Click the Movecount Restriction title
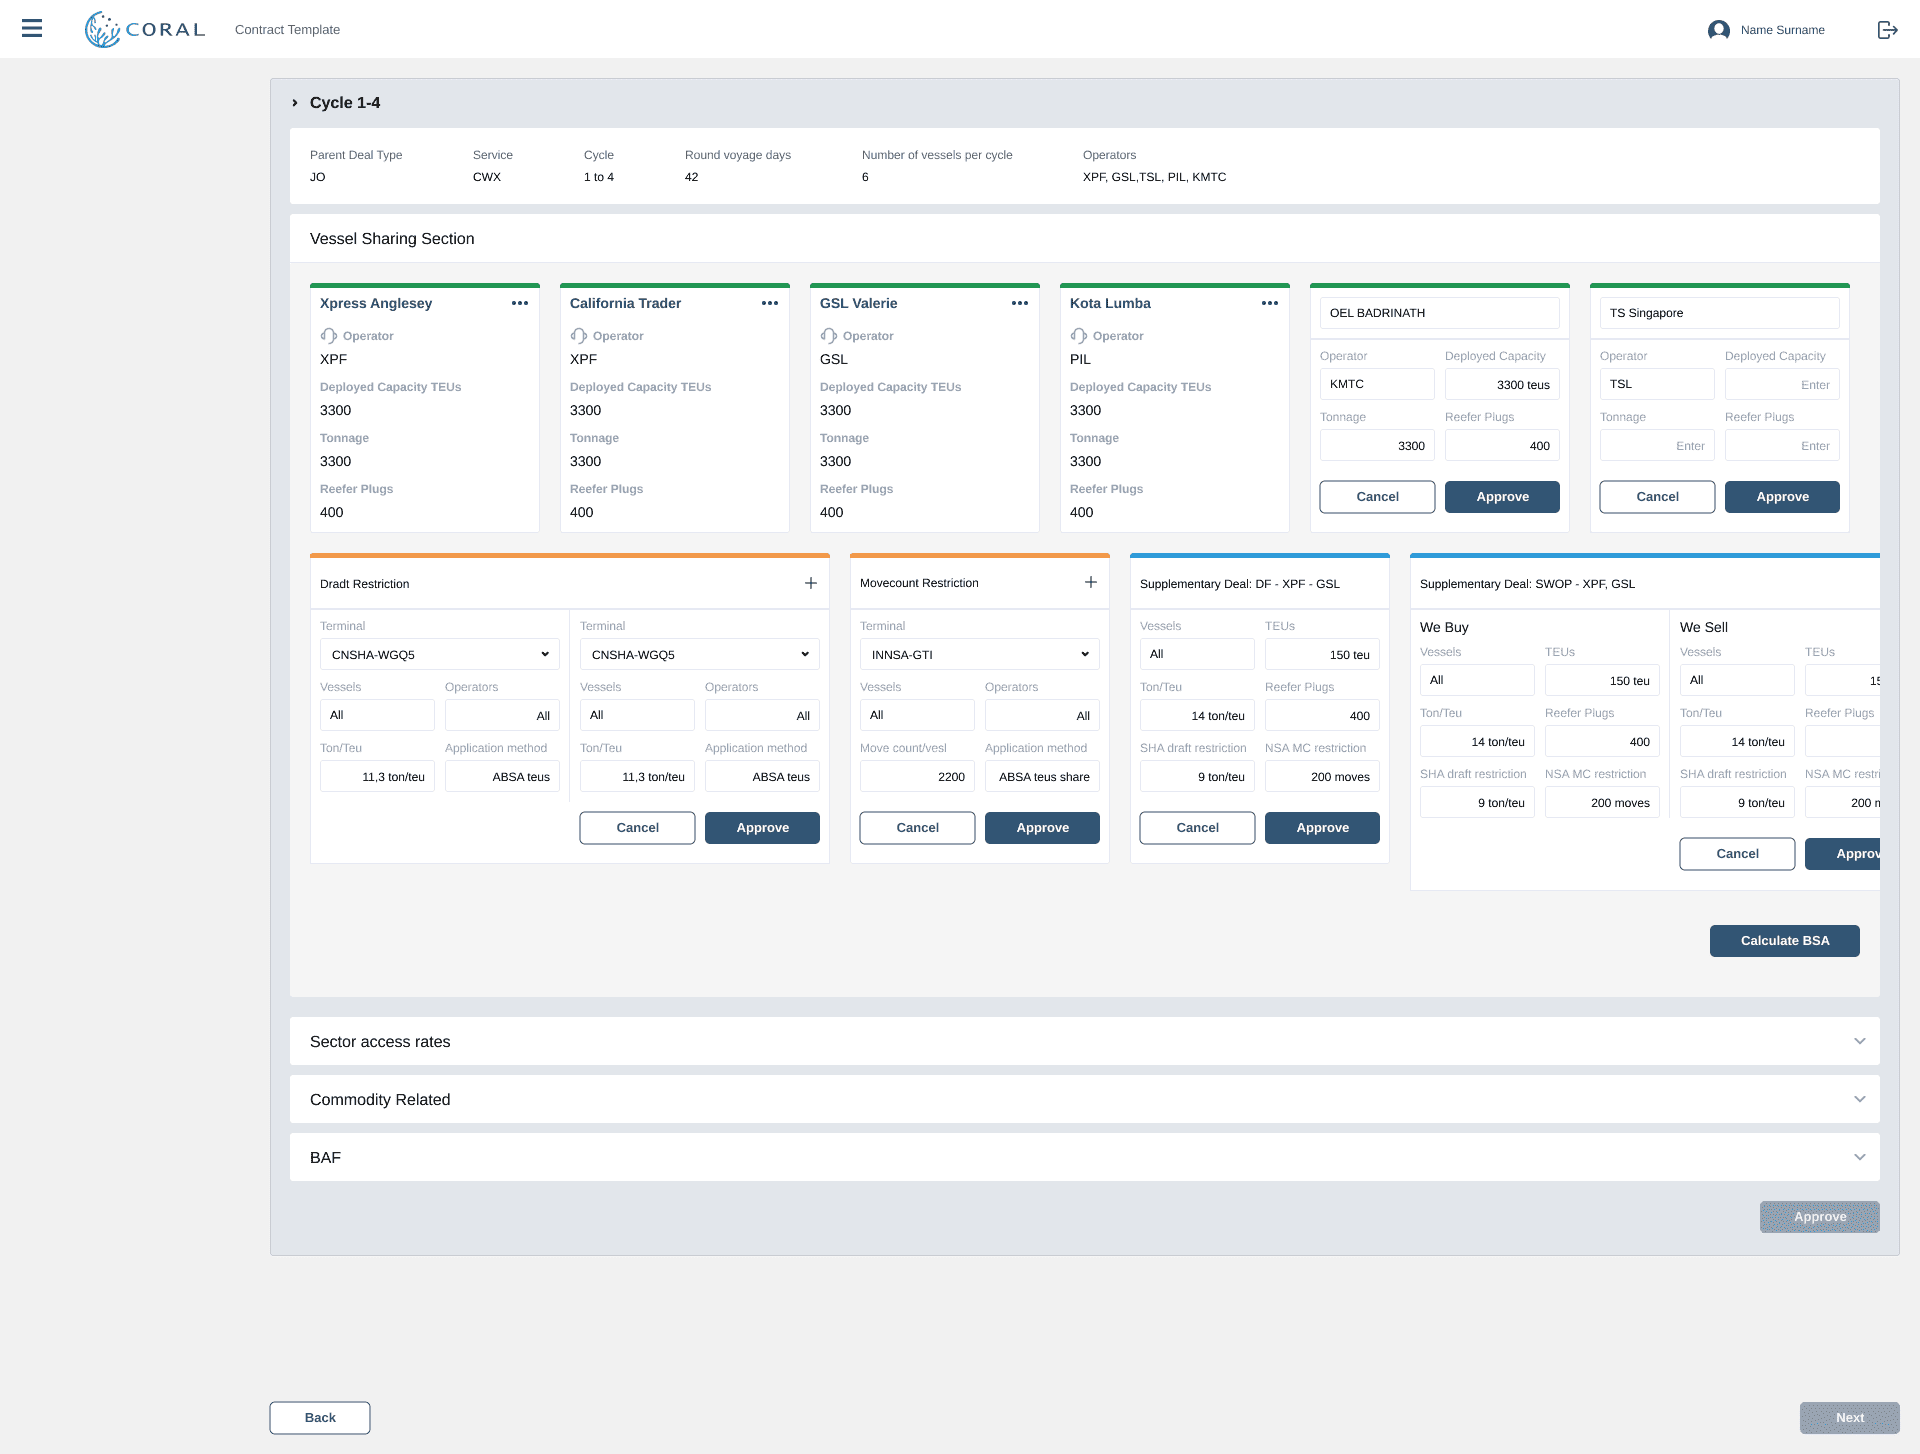The image size is (1920, 1454). (919, 583)
